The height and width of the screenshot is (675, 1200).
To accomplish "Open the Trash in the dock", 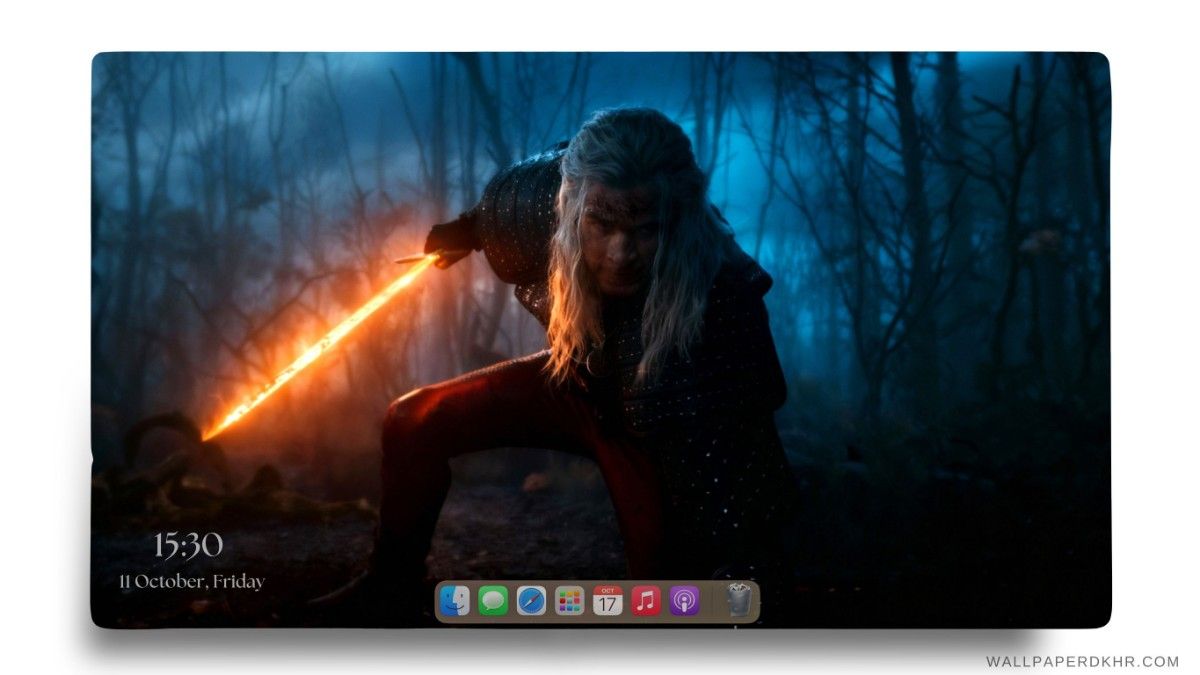I will point(738,600).
